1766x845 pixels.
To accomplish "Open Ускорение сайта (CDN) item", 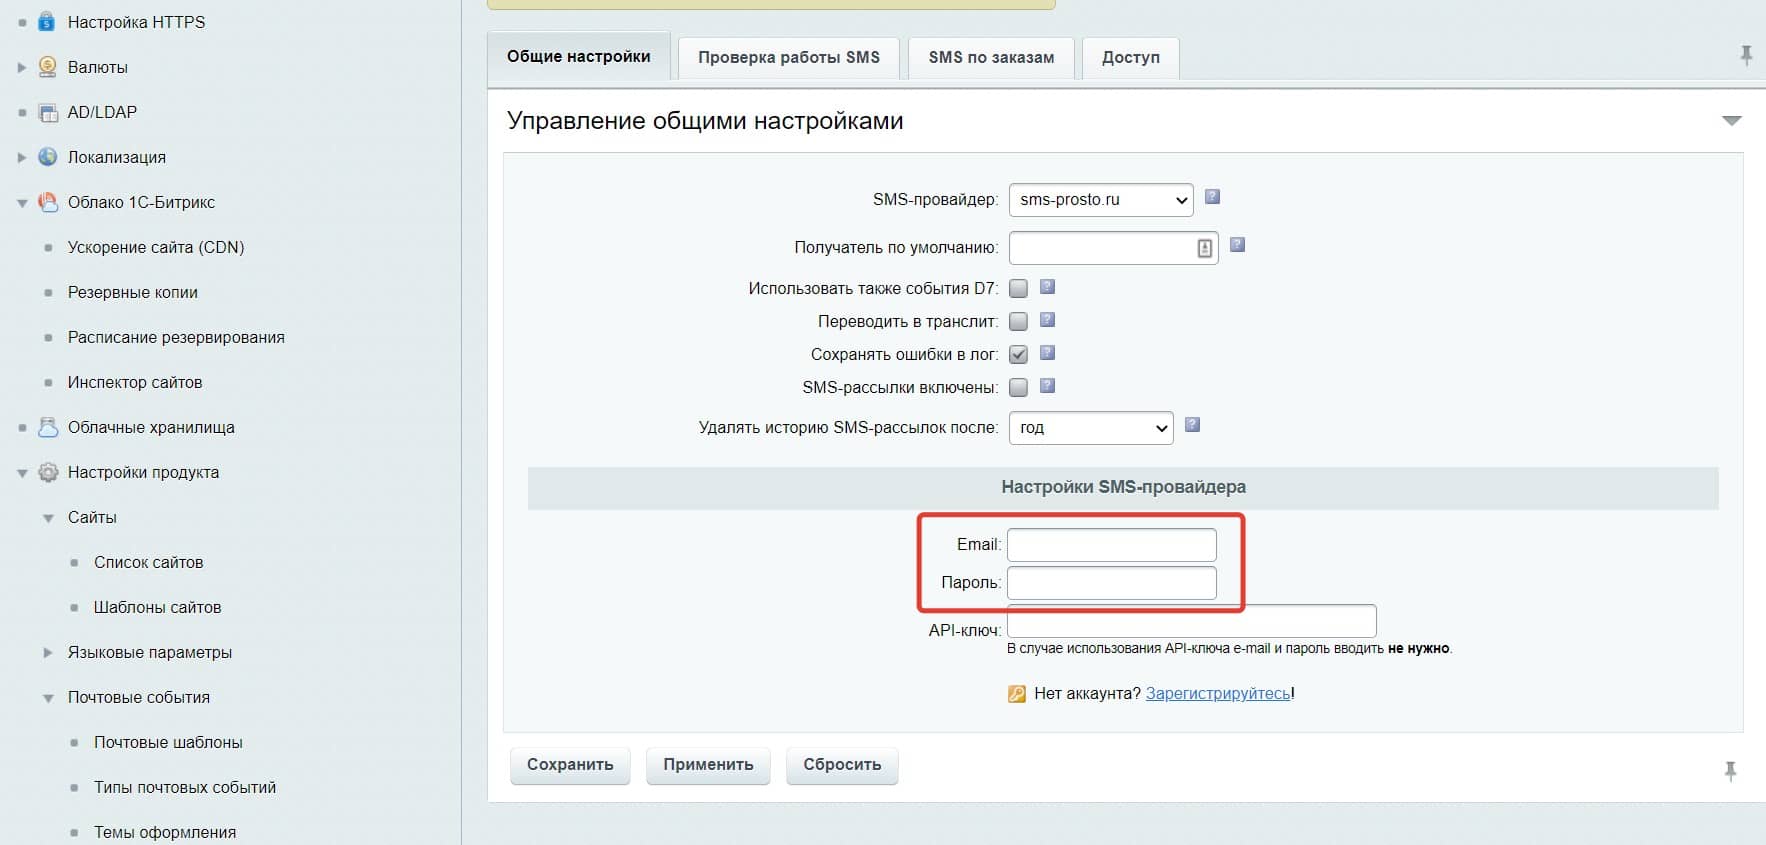I will pyautogui.click(x=156, y=247).
